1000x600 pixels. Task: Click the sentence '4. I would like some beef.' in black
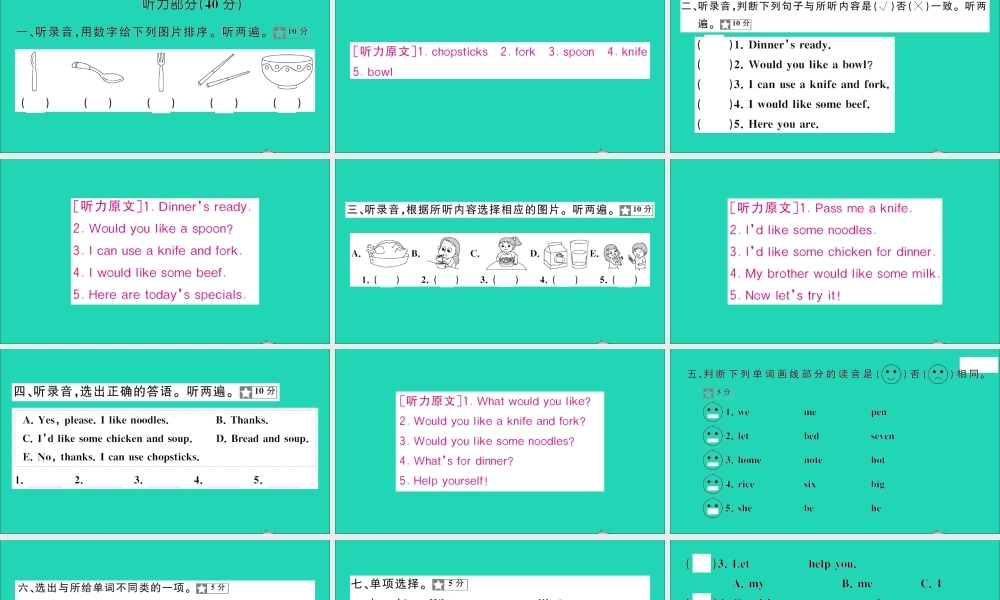(x=802, y=104)
